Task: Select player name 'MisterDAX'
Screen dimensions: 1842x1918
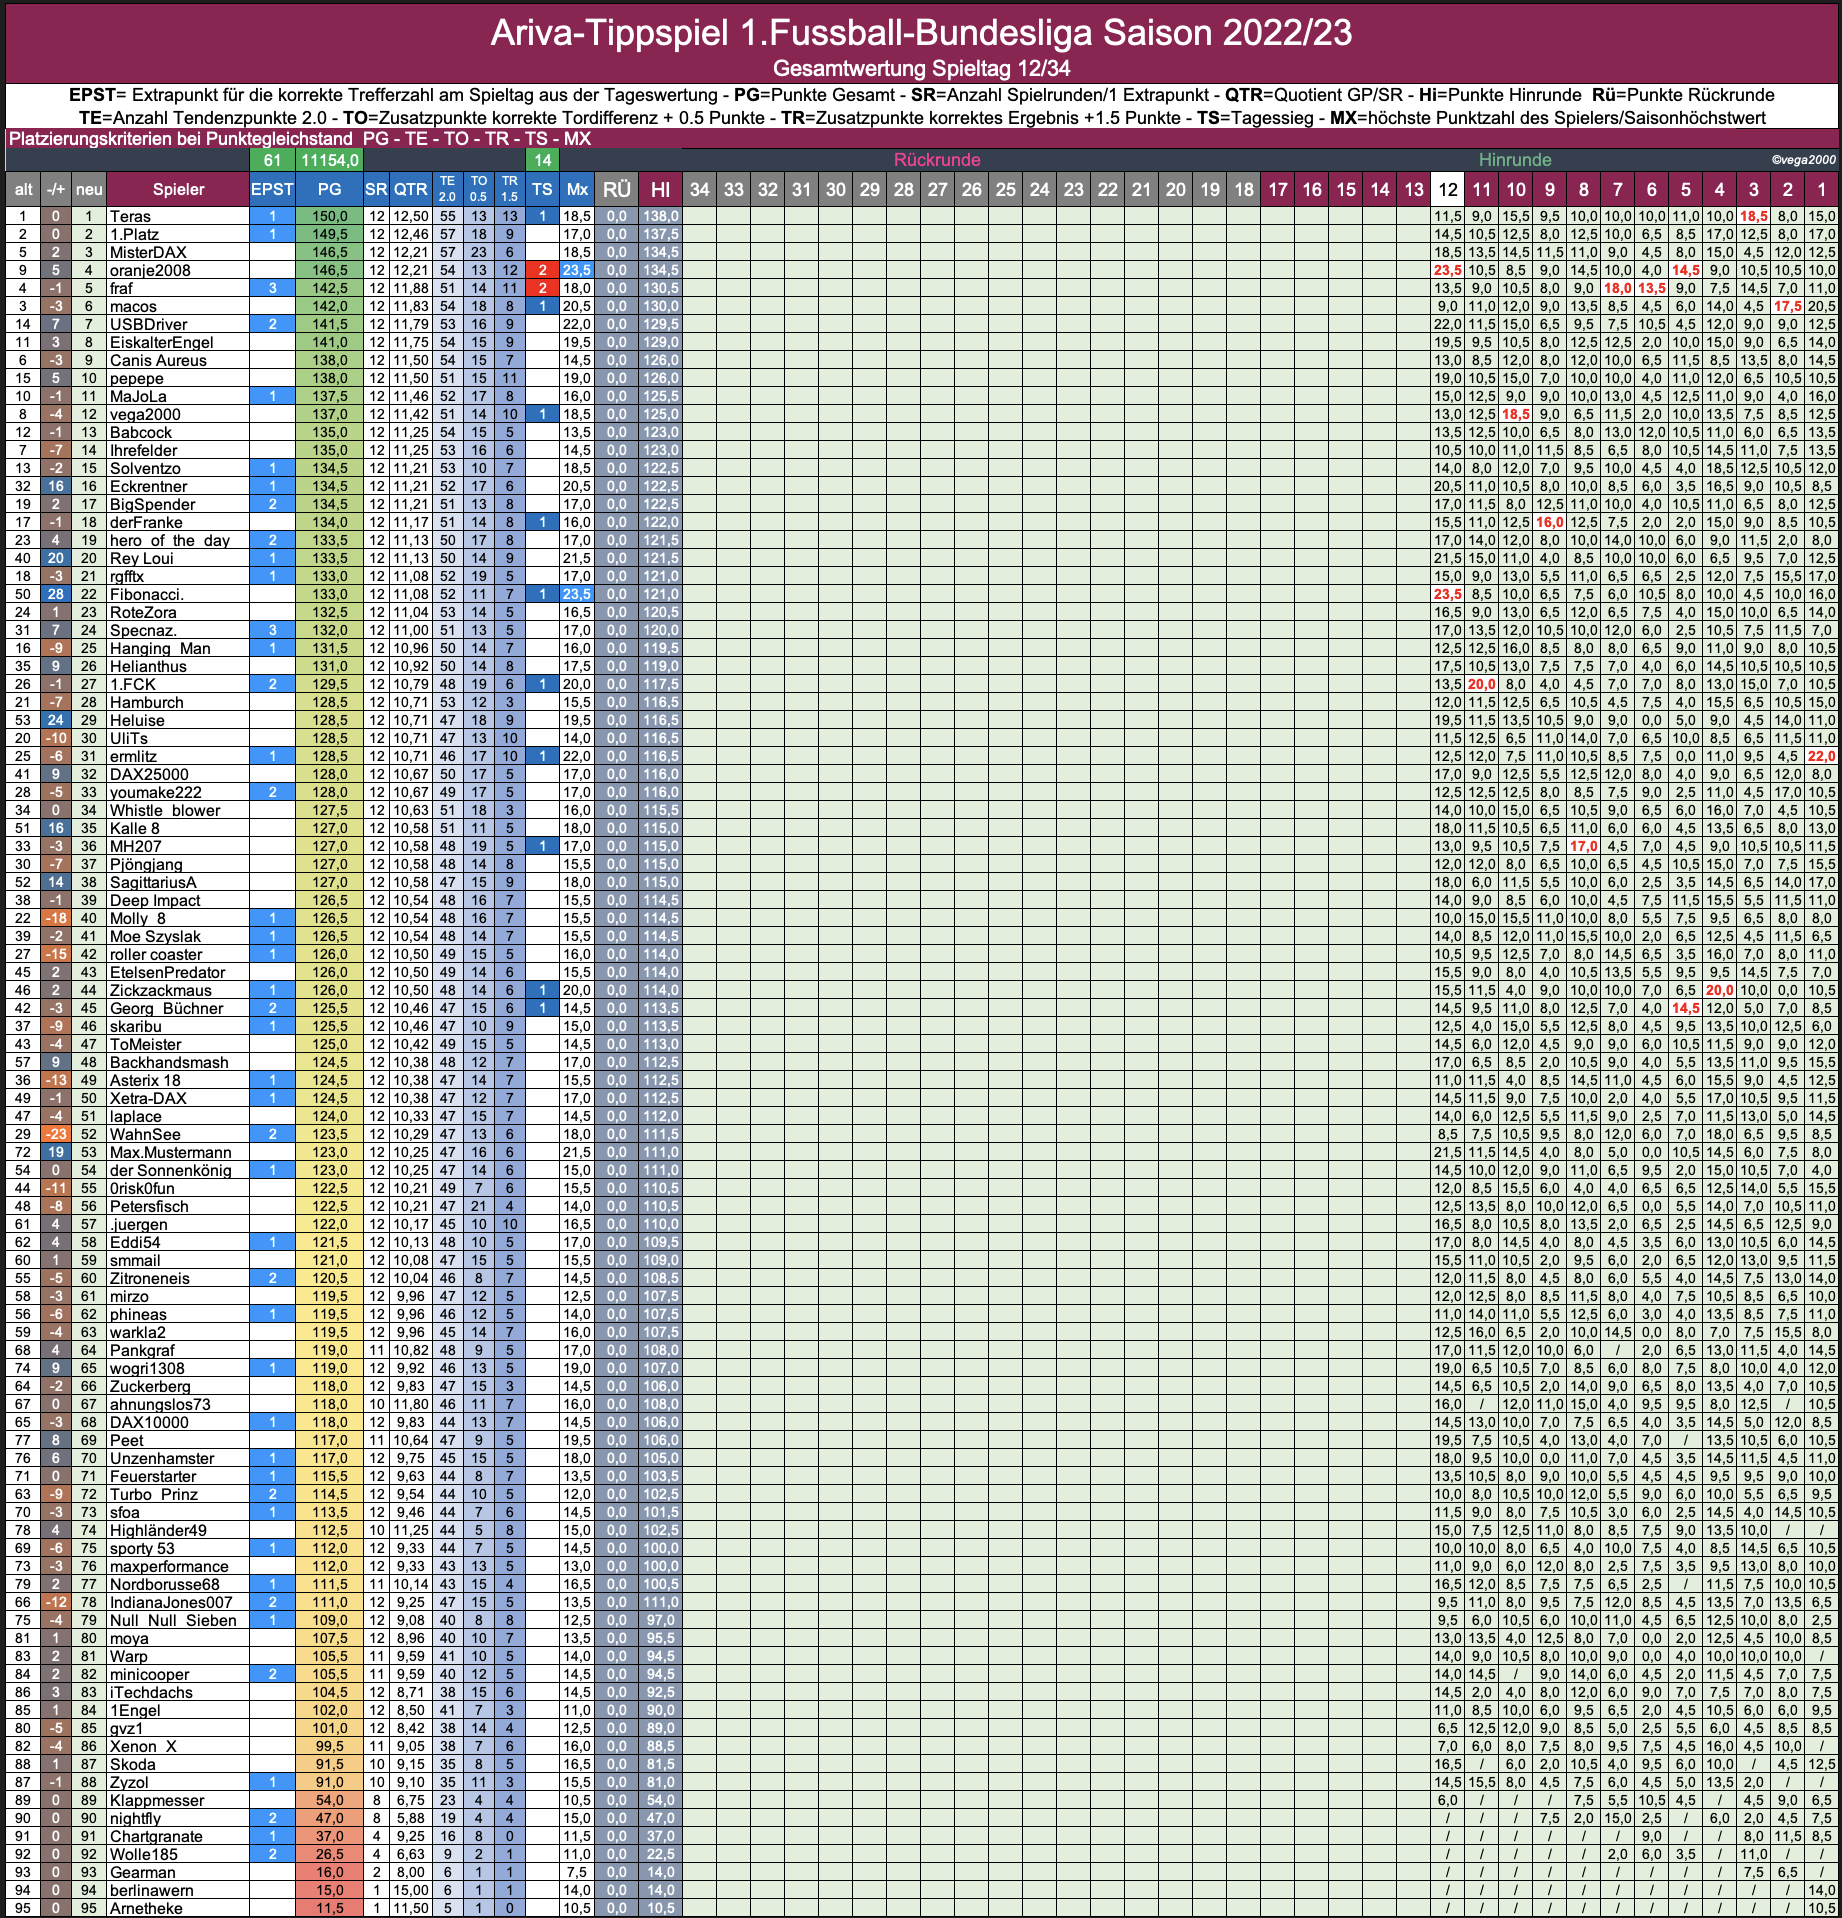Action: click(x=148, y=252)
